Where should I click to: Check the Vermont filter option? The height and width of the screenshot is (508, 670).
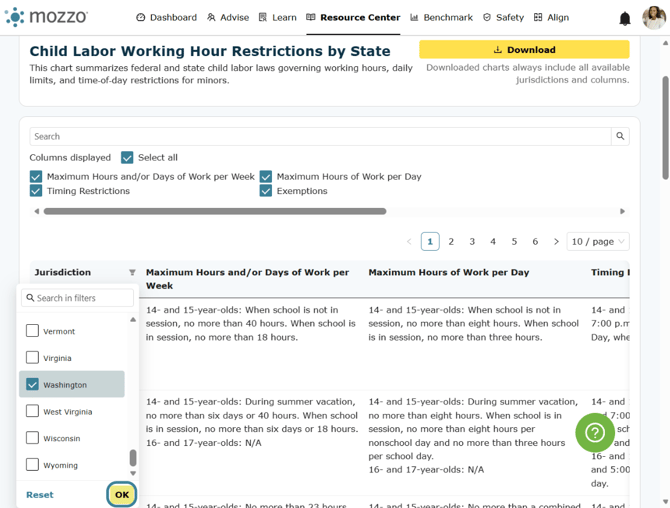[32, 331]
